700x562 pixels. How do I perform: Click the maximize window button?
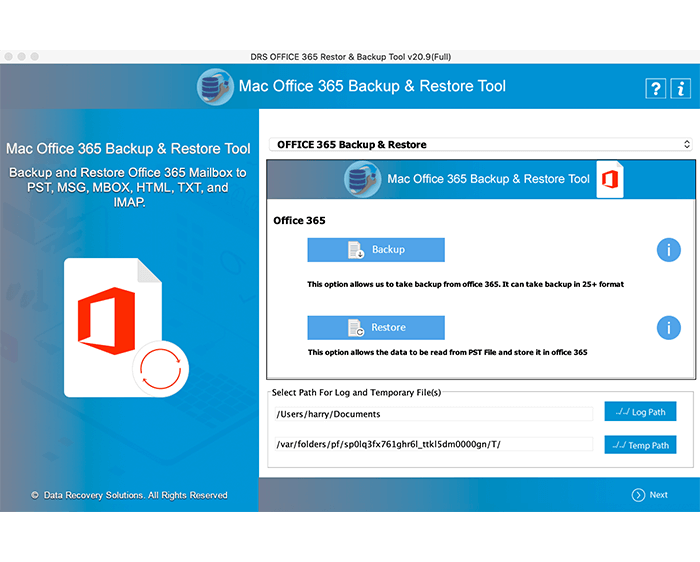(35, 56)
